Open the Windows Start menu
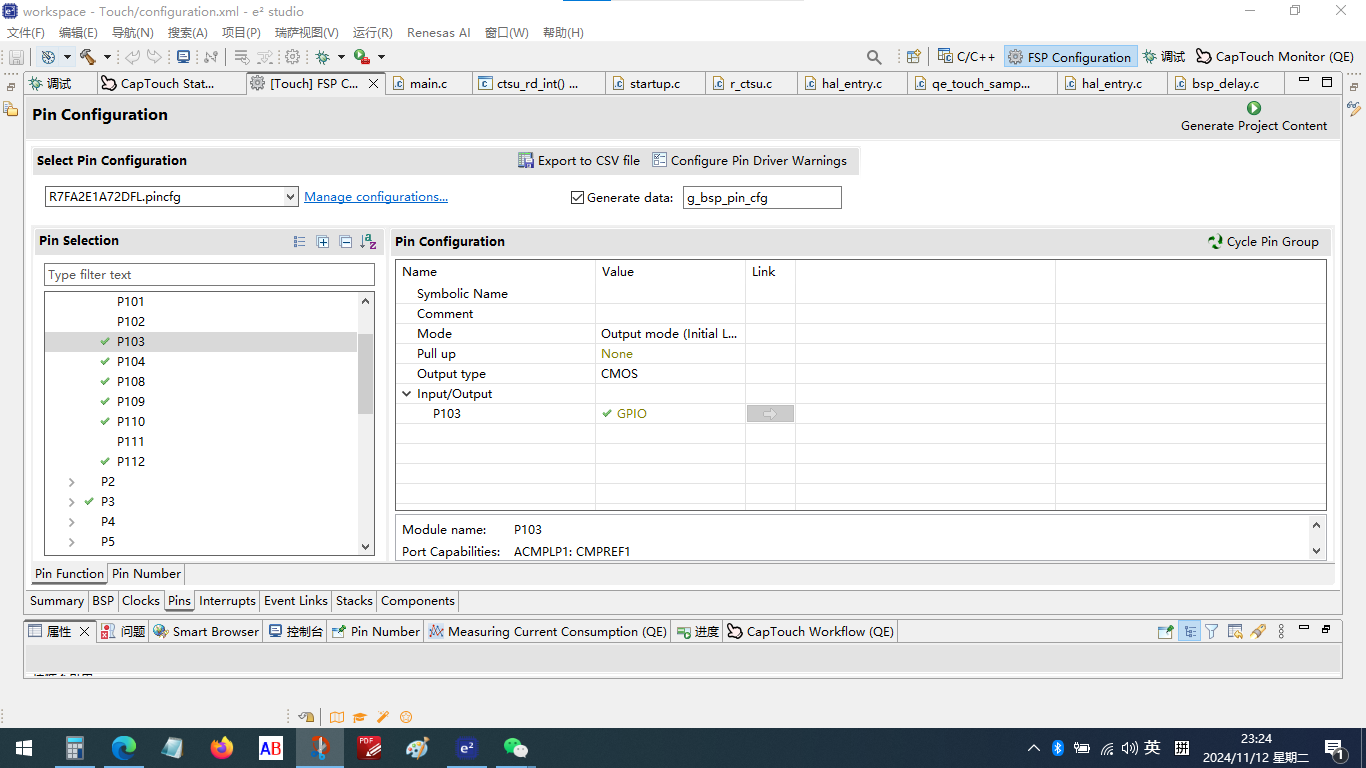 click(x=23, y=748)
